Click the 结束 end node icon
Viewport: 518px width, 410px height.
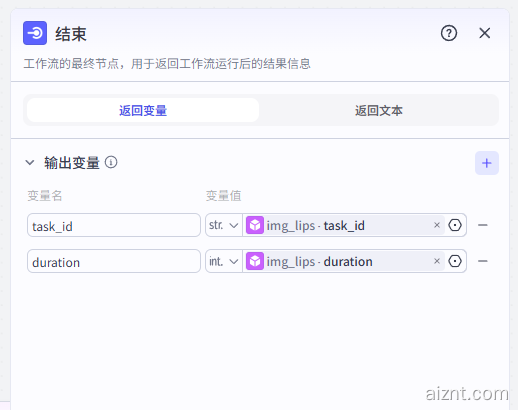click(x=35, y=33)
